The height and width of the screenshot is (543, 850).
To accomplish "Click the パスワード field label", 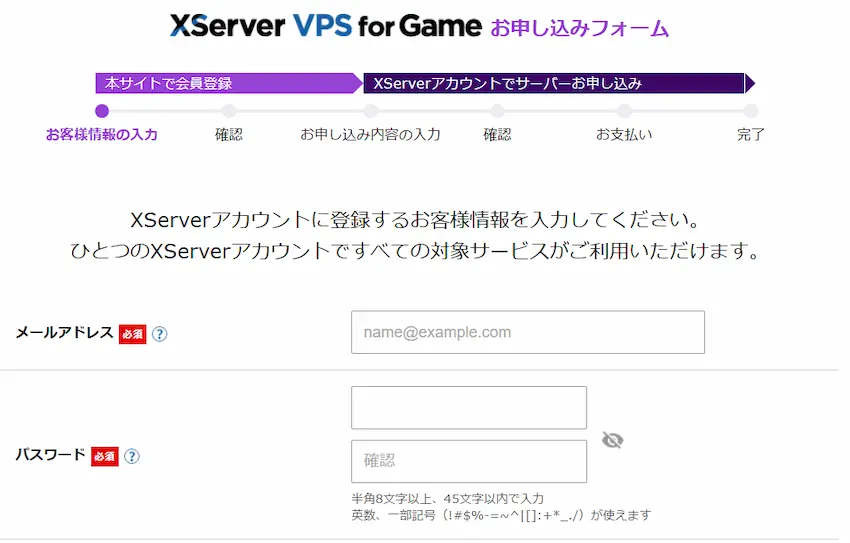I will pyautogui.click(x=50, y=455).
